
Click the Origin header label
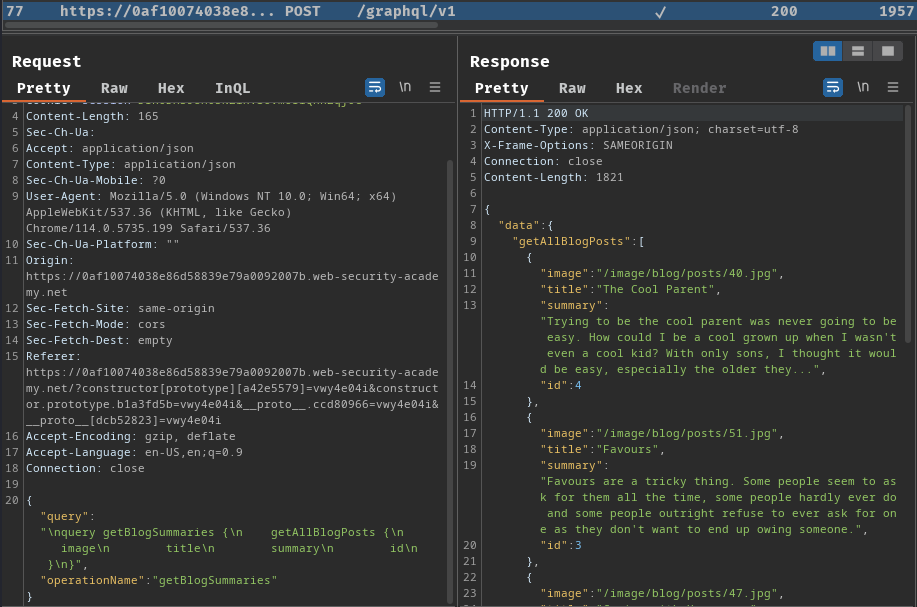[x=50, y=260]
